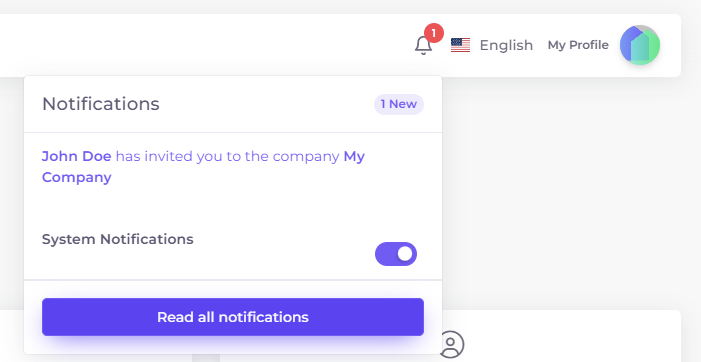Click the red unread count badge

[434, 34]
